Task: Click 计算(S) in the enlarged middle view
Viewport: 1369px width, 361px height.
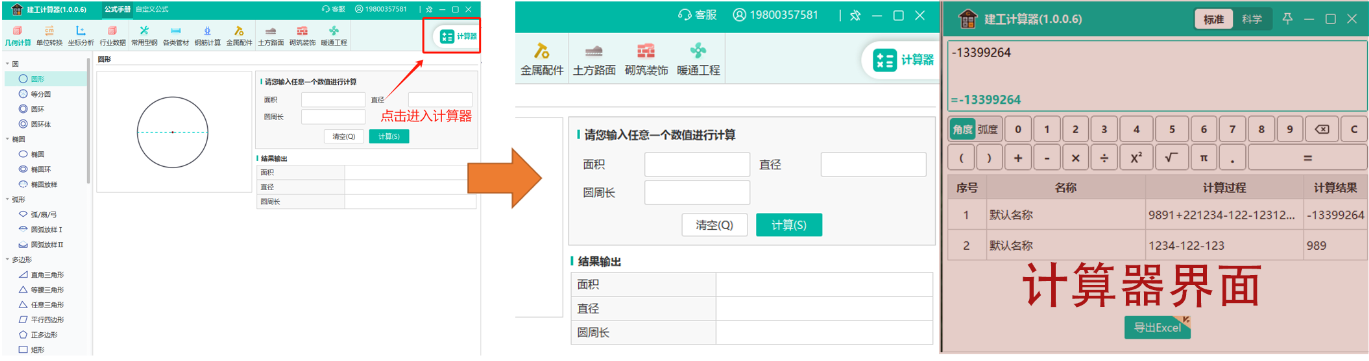Action: (789, 225)
